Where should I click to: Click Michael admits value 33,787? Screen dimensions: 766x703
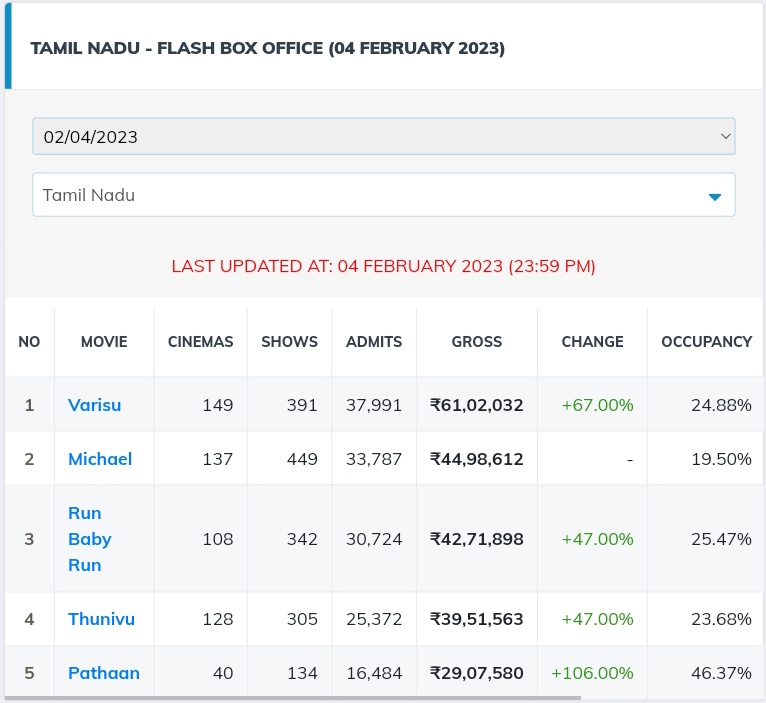374,459
